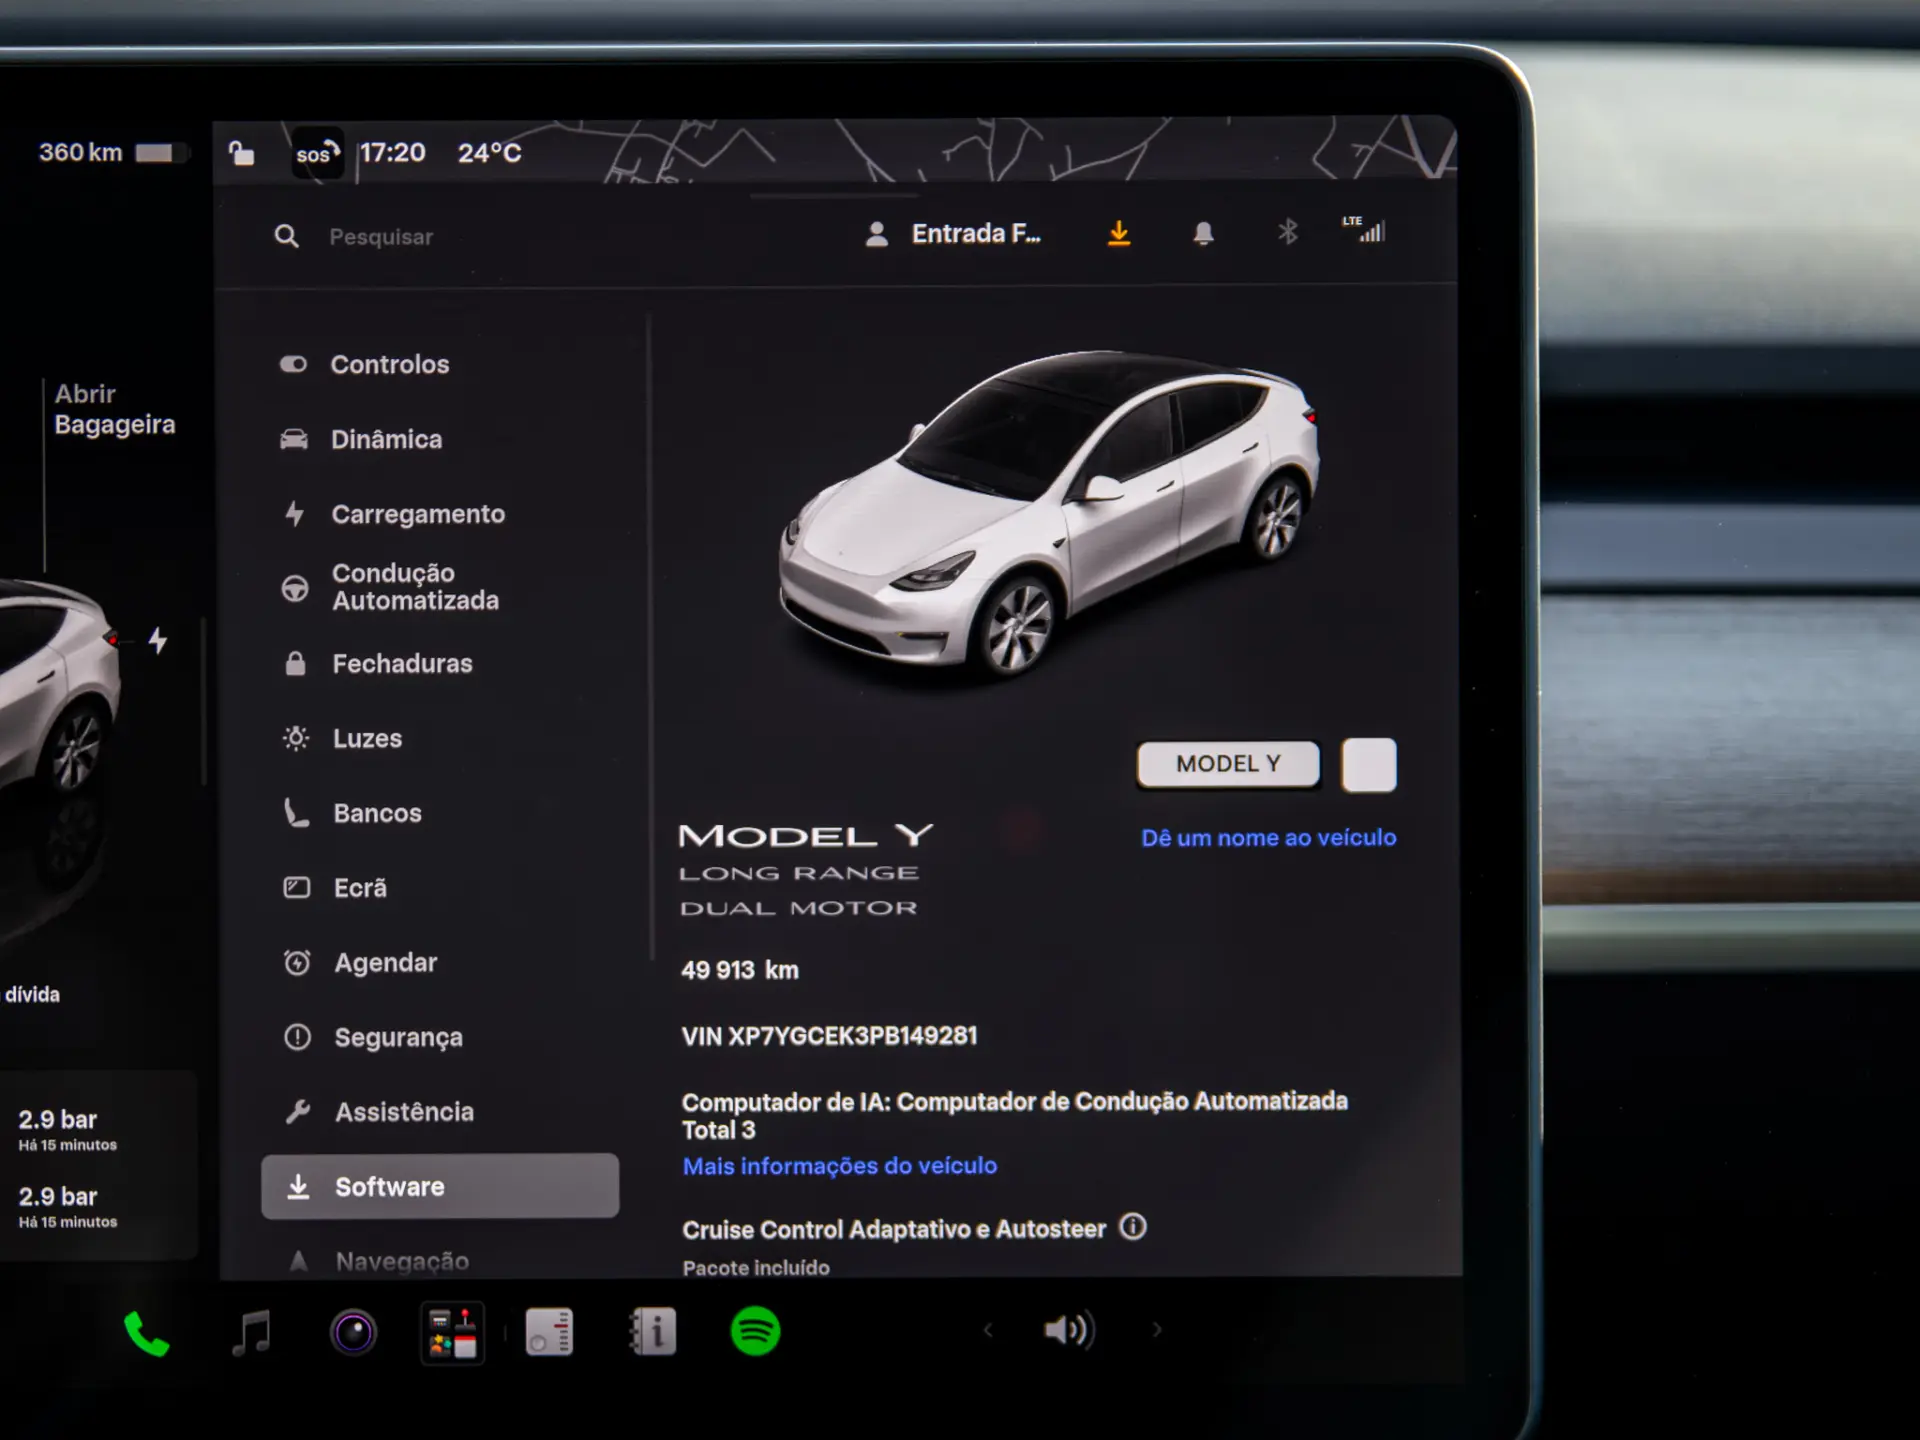The height and width of the screenshot is (1440, 1920).
Task: Open Navegação settings
Action: (378, 1261)
